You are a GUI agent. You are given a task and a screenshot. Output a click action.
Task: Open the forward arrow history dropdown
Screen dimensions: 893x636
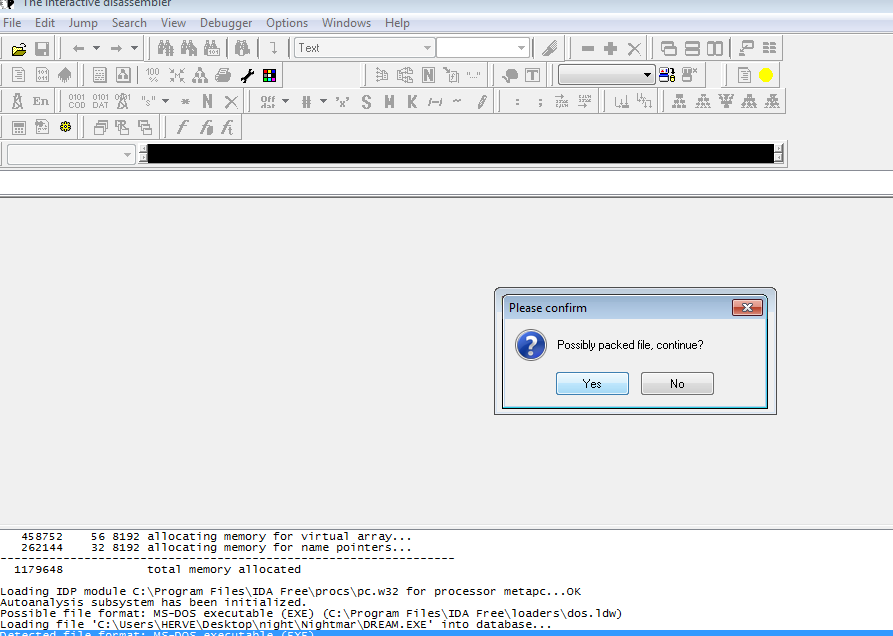click(x=134, y=48)
